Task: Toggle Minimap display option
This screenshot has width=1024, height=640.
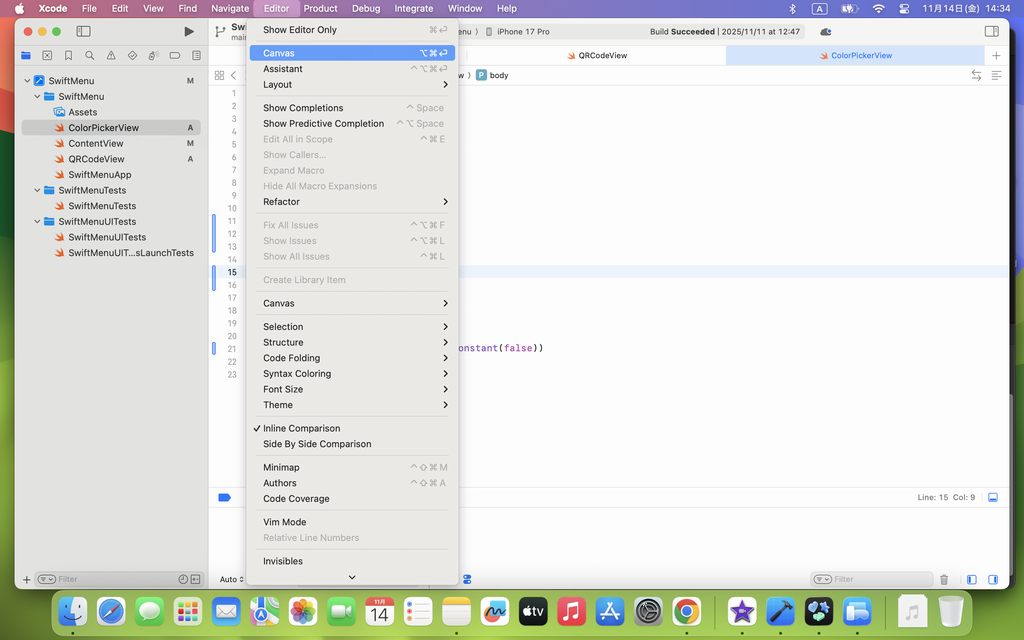Action: coord(281,467)
